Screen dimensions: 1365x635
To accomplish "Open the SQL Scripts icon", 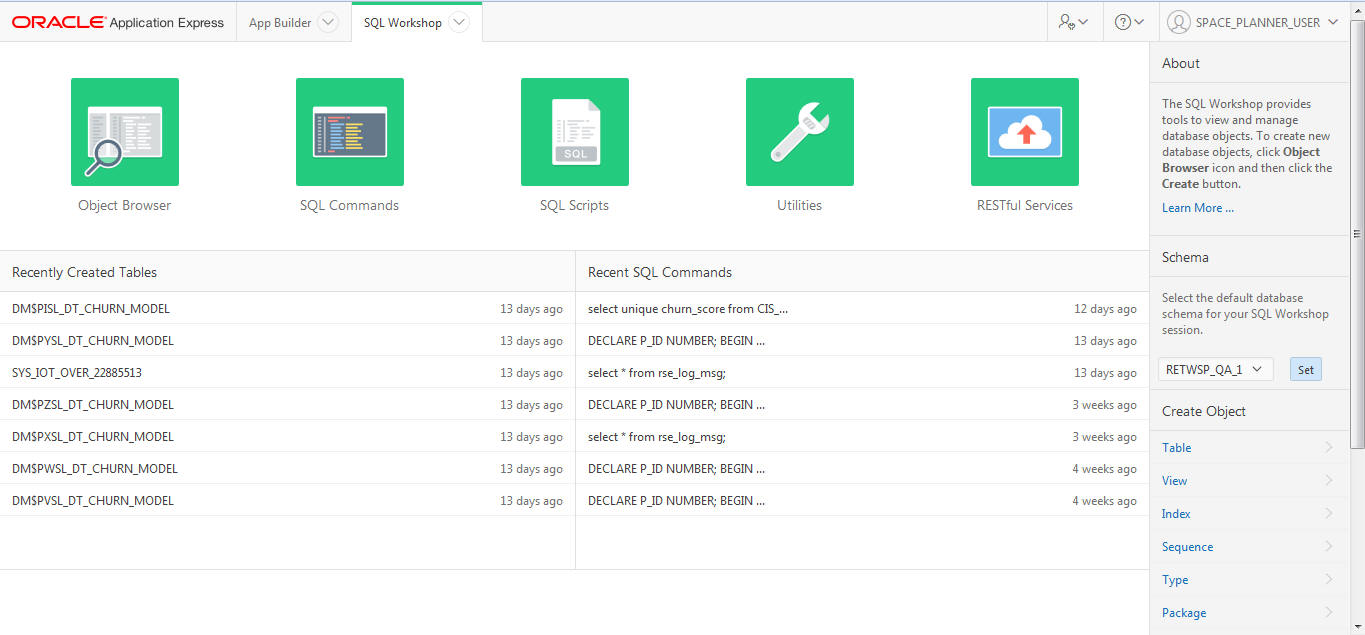I will [x=575, y=132].
